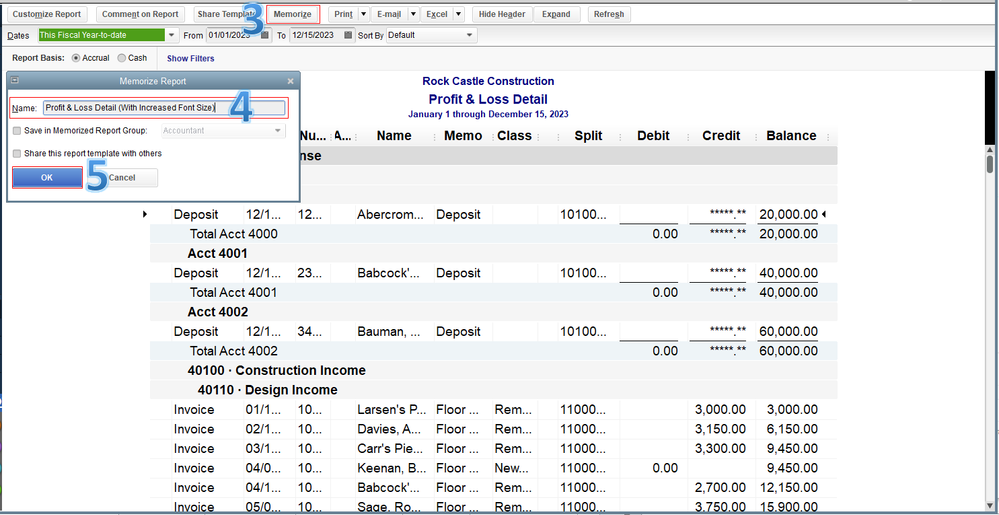Click Comment on Report

(x=140, y=14)
